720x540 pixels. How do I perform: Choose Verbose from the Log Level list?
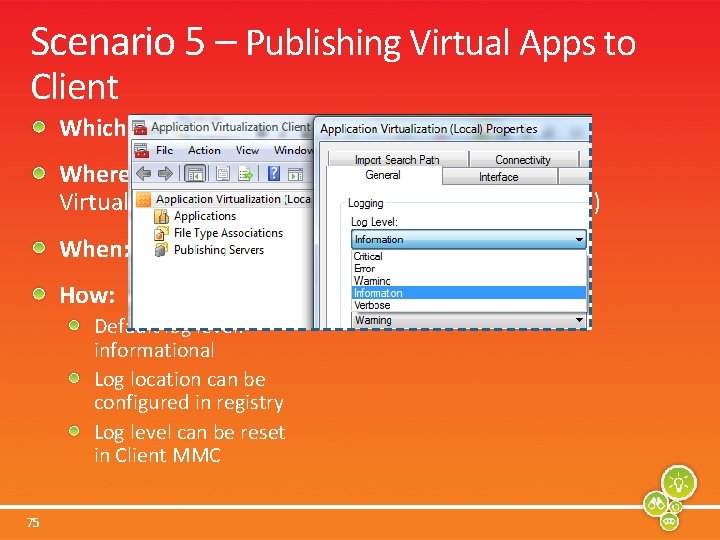coord(469,305)
